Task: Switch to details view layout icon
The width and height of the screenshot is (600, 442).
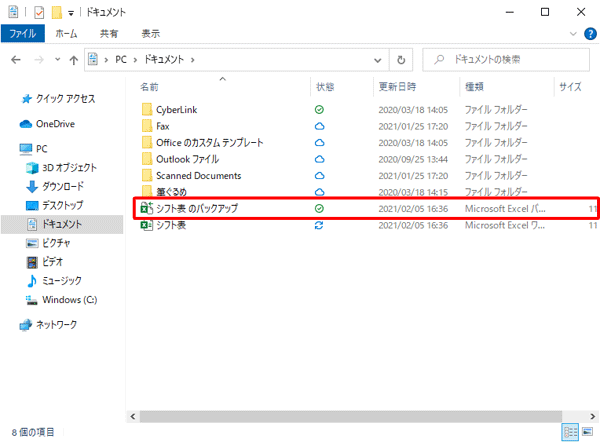Action: click(x=570, y=432)
